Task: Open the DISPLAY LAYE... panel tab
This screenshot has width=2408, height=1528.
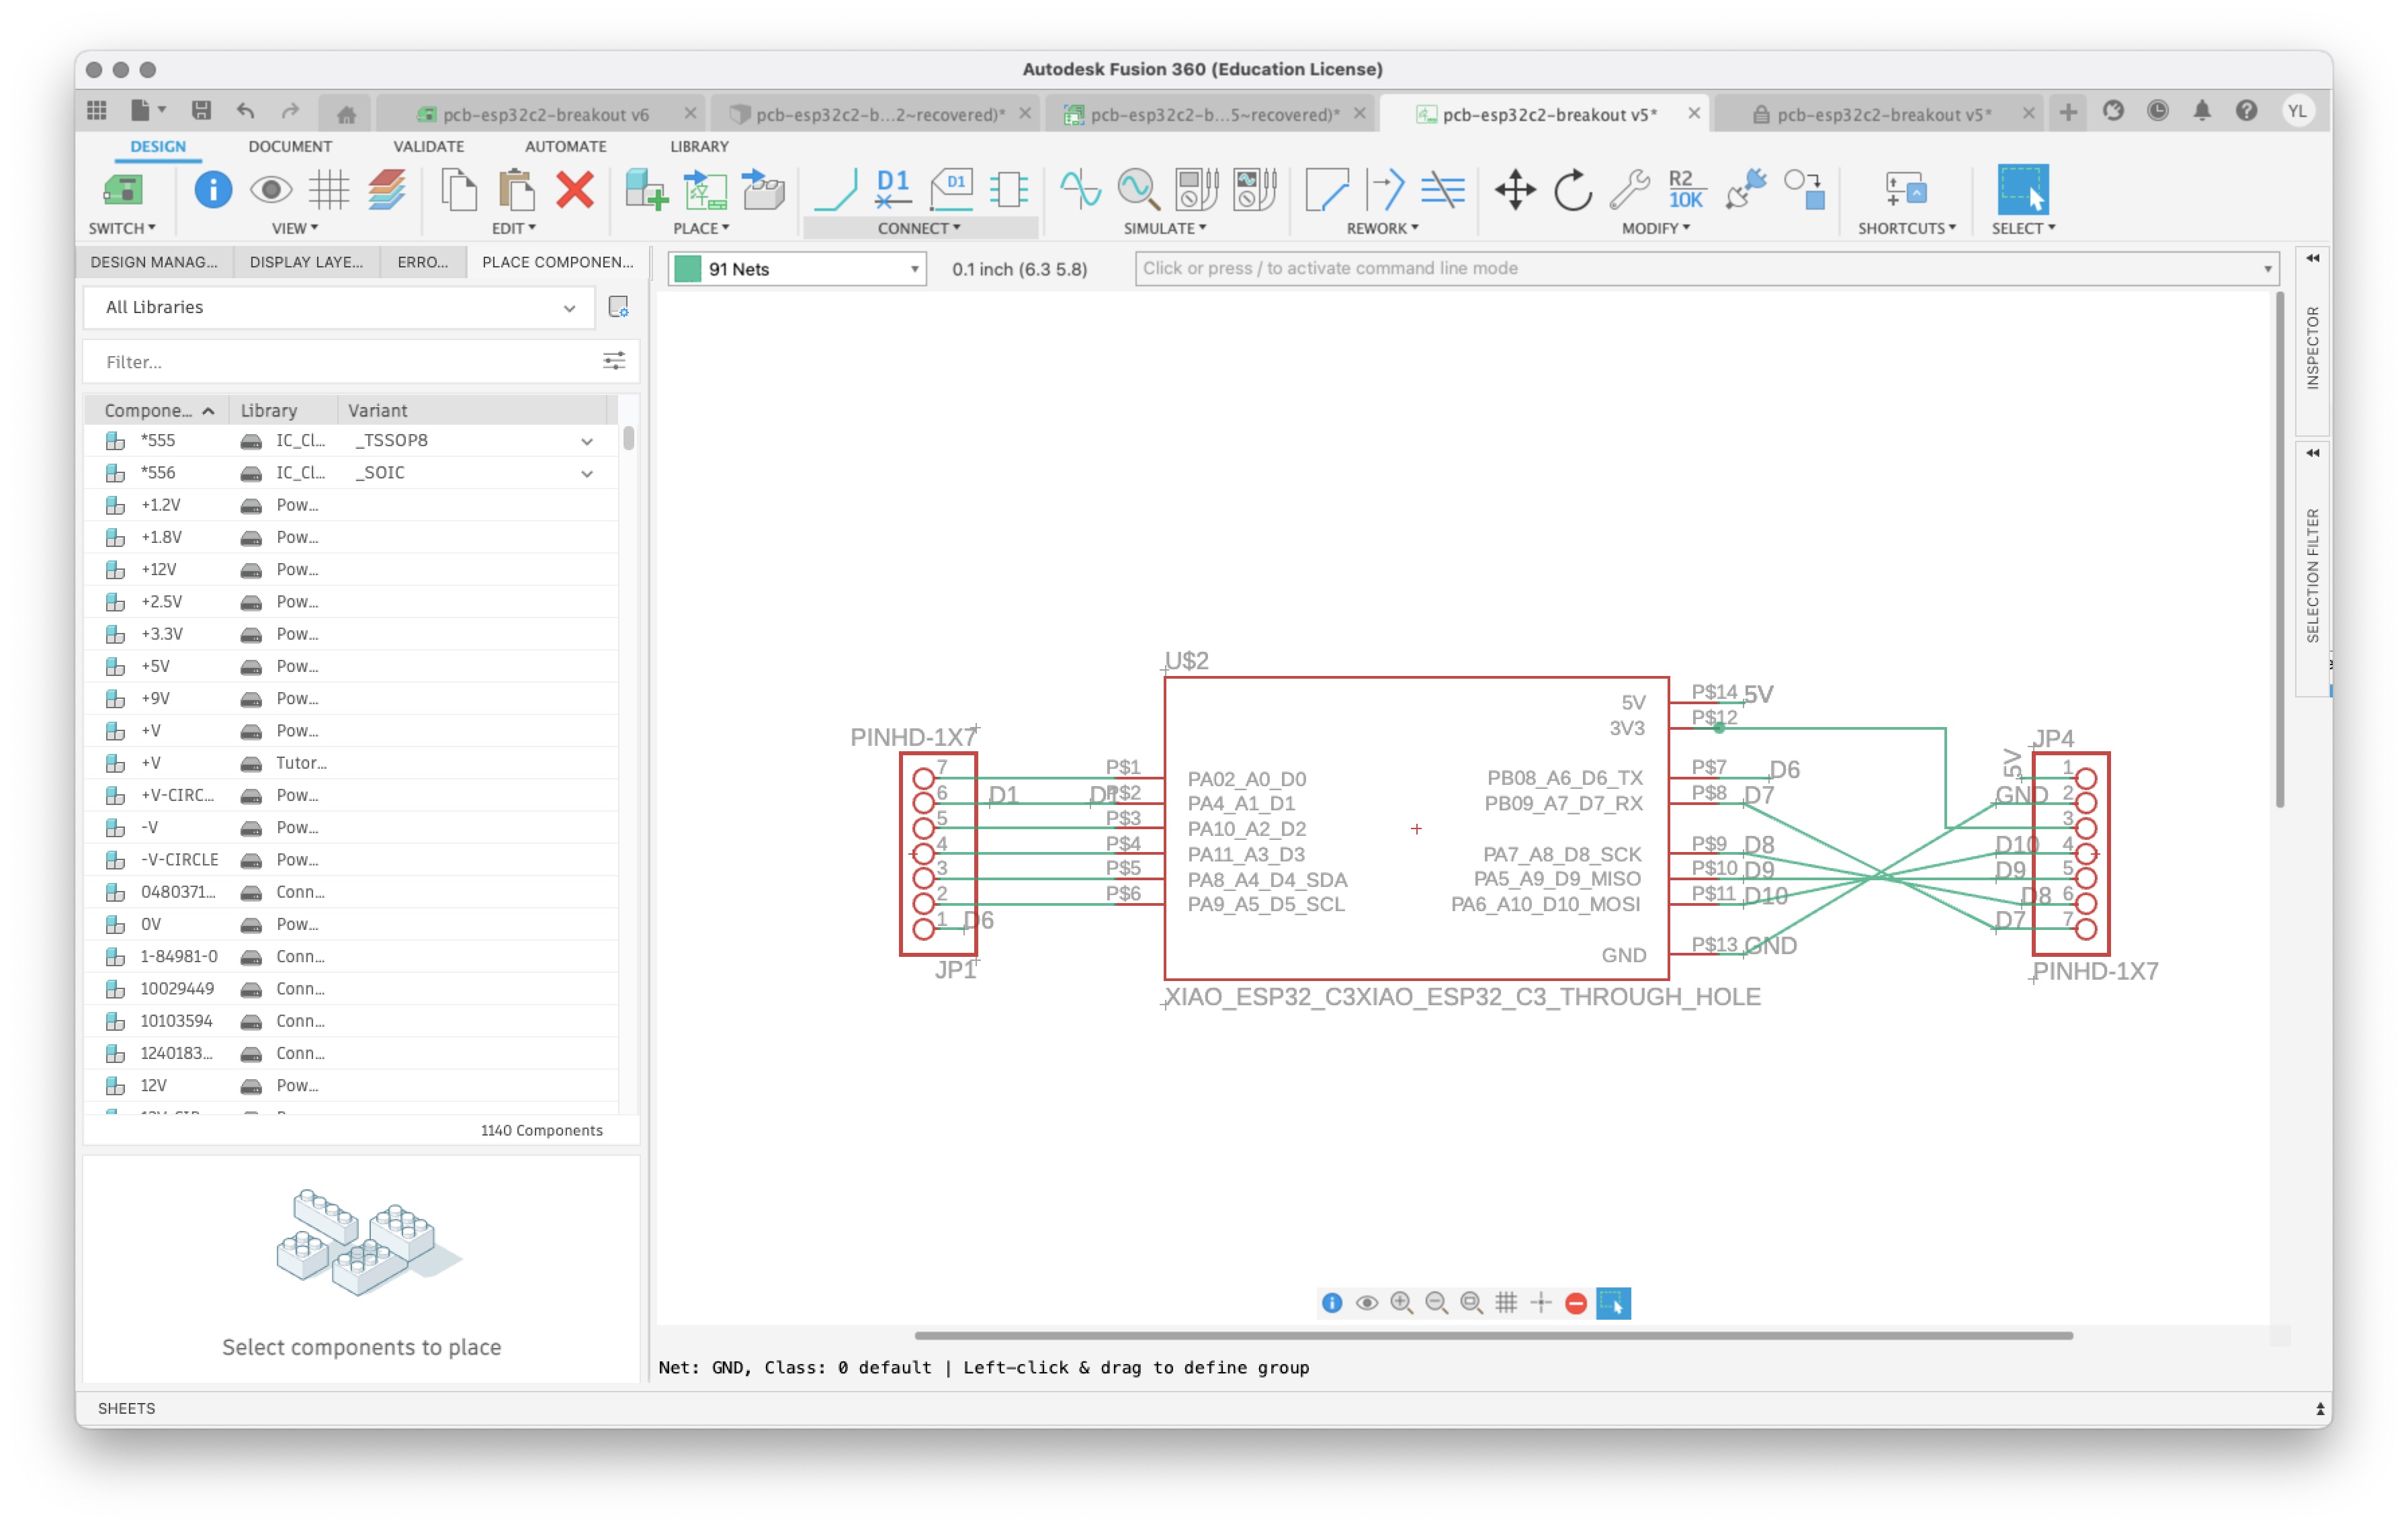Action: [x=306, y=262]
